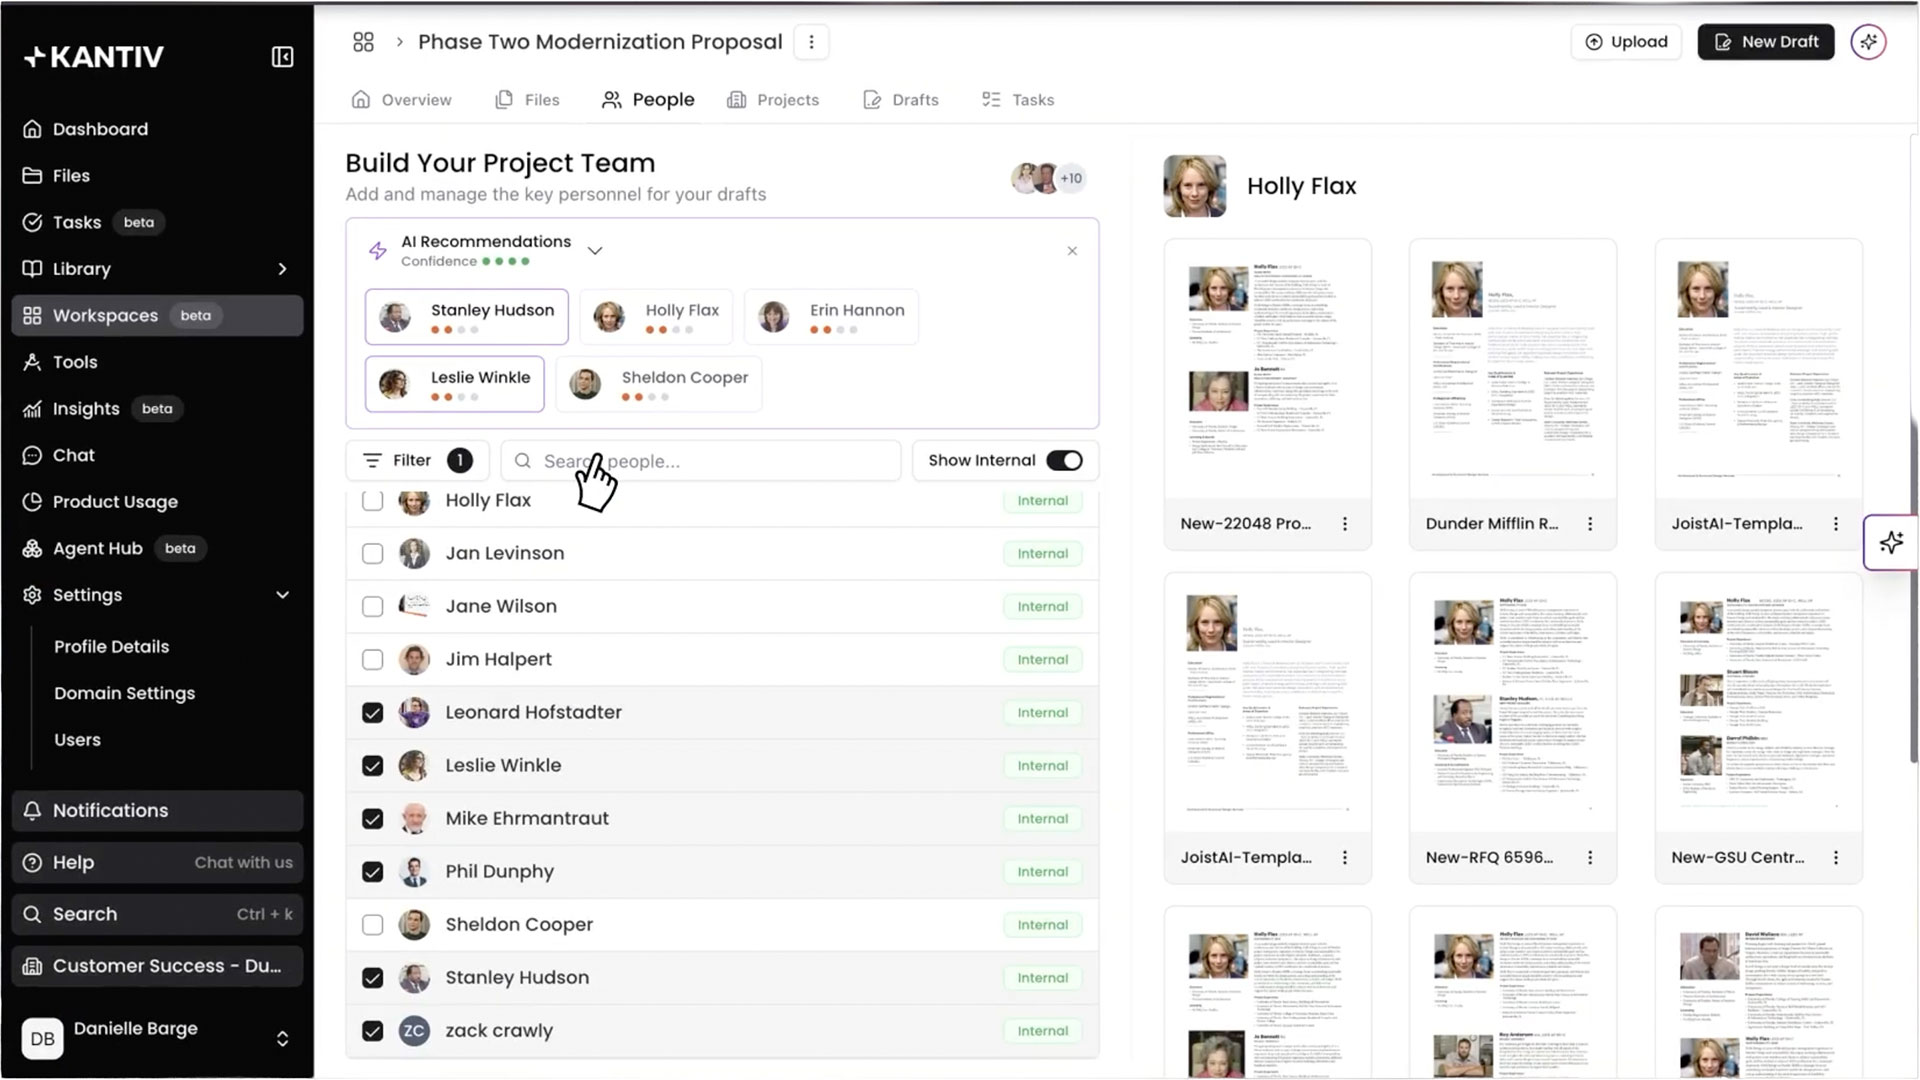Open the New-RFQ 6596 document thumbnail
Viewport: 1920px width, 1080px height.
1512,702
